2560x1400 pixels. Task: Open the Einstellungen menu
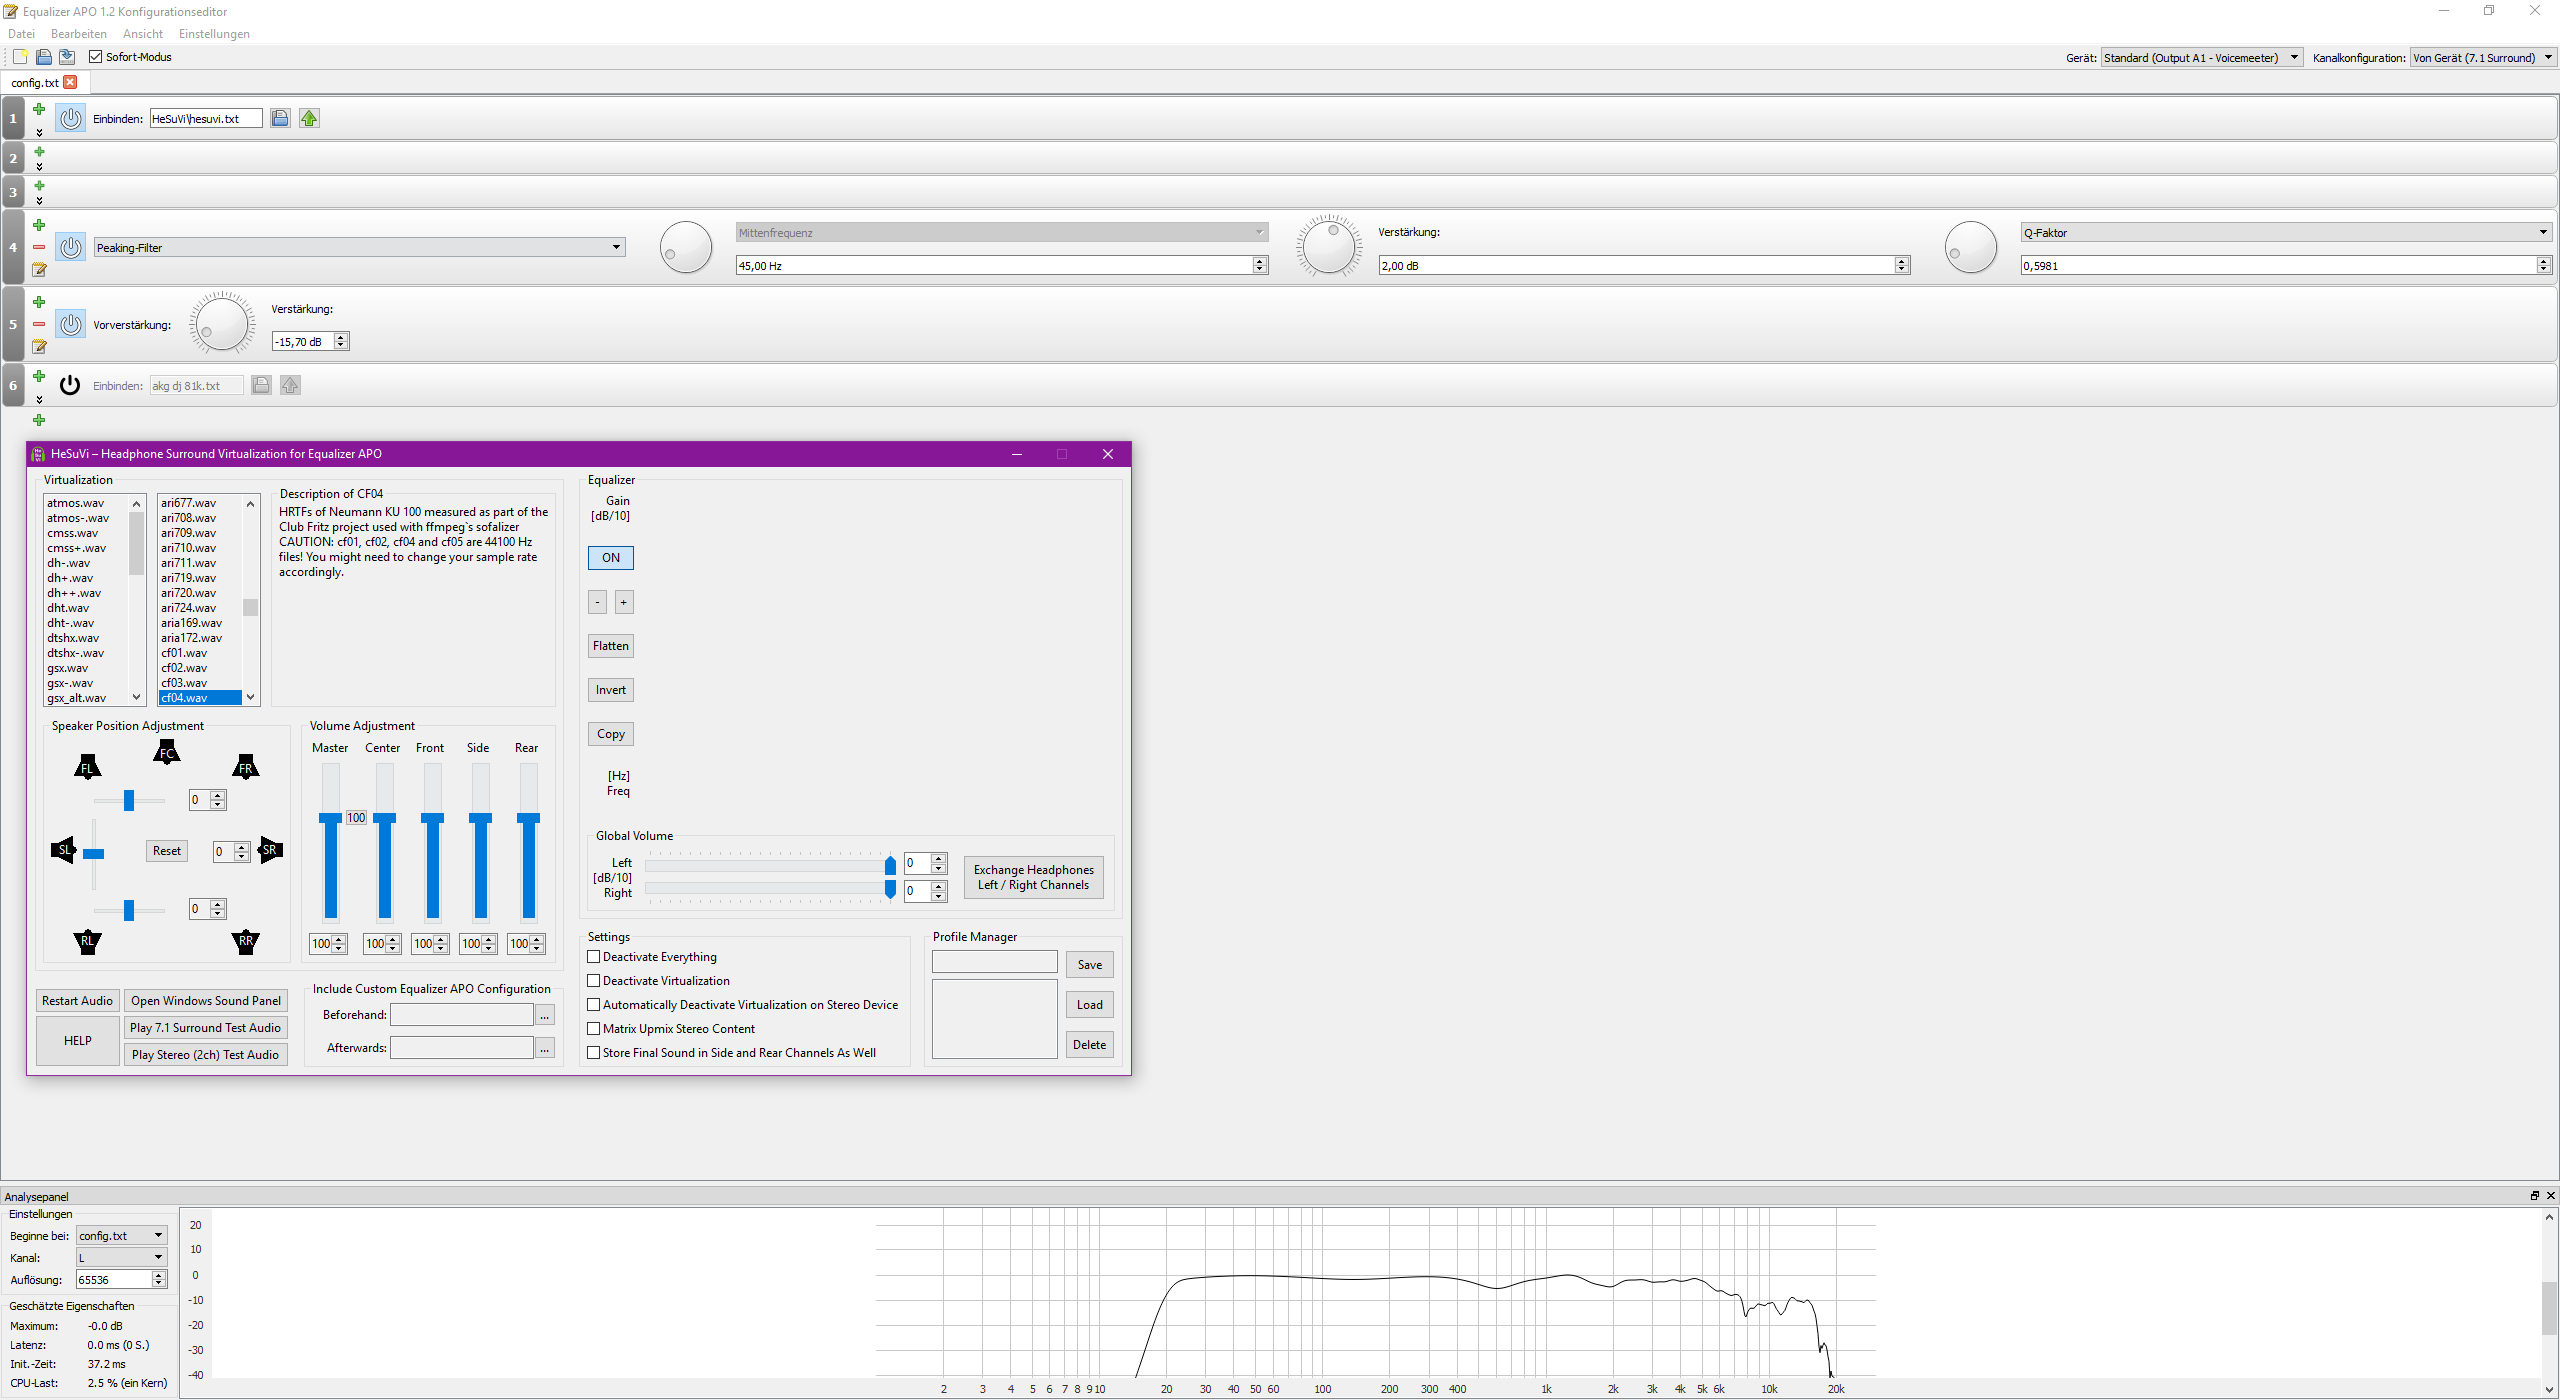(x=214, y=34)
